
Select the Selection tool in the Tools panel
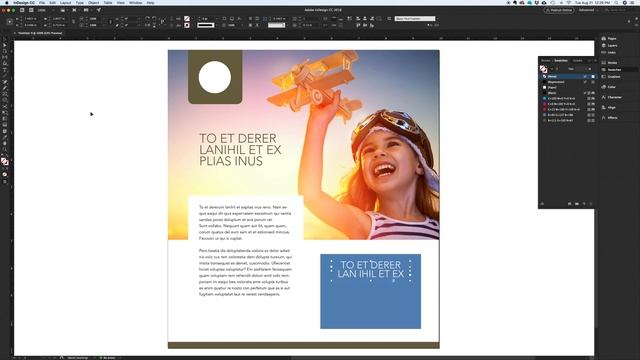click(x=4, y=40)
